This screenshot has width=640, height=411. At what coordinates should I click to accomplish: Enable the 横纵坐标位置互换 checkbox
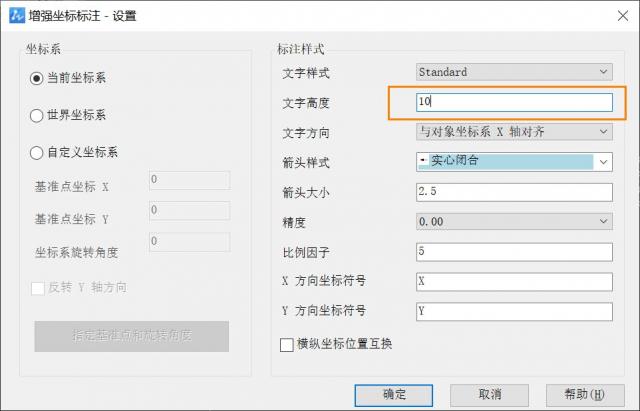click(287, 344)
